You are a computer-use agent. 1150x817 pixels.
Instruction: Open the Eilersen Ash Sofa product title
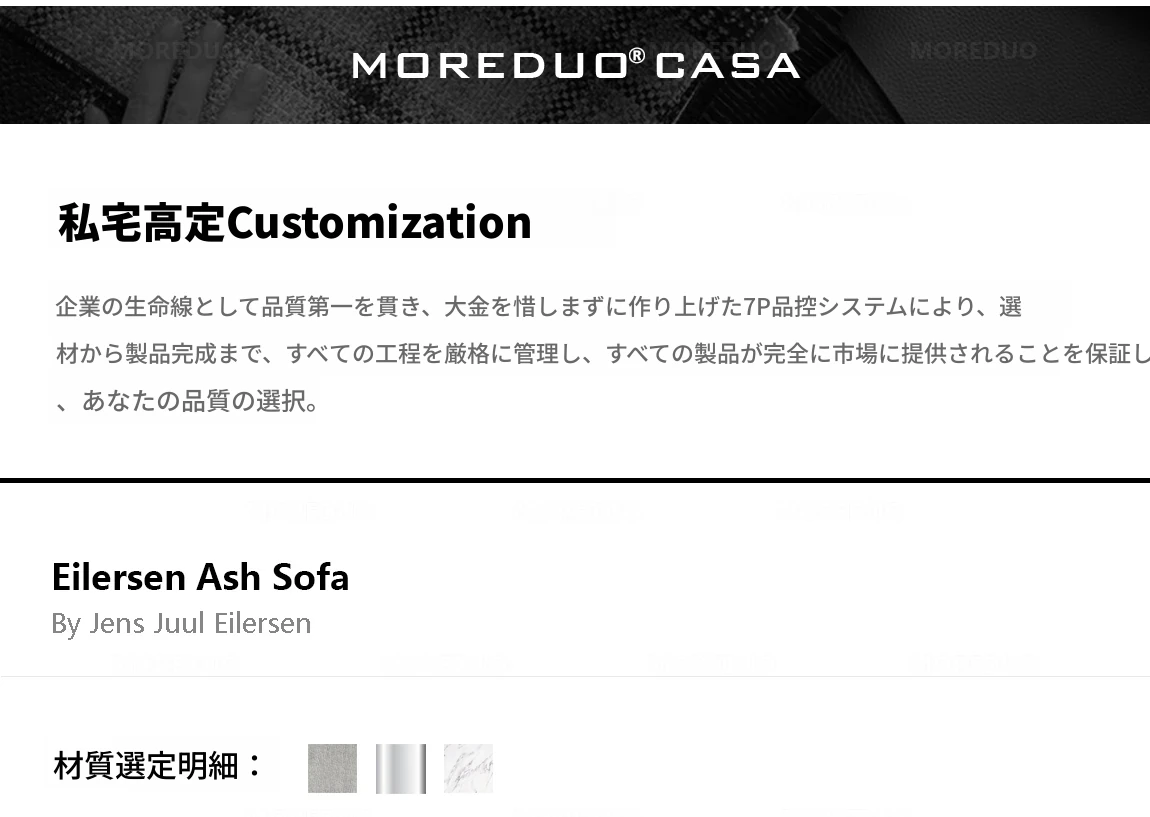(200, 577)
